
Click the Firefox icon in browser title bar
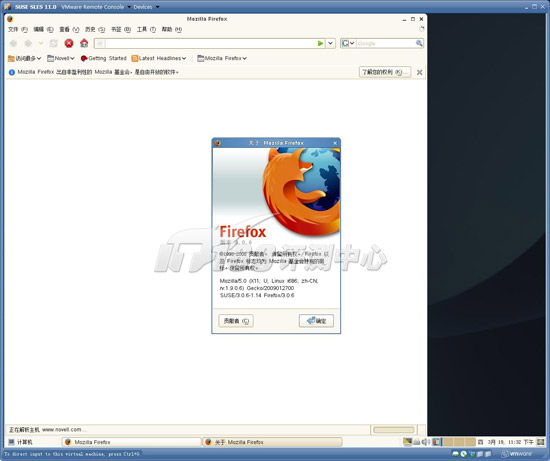click(x=10, y=19)
